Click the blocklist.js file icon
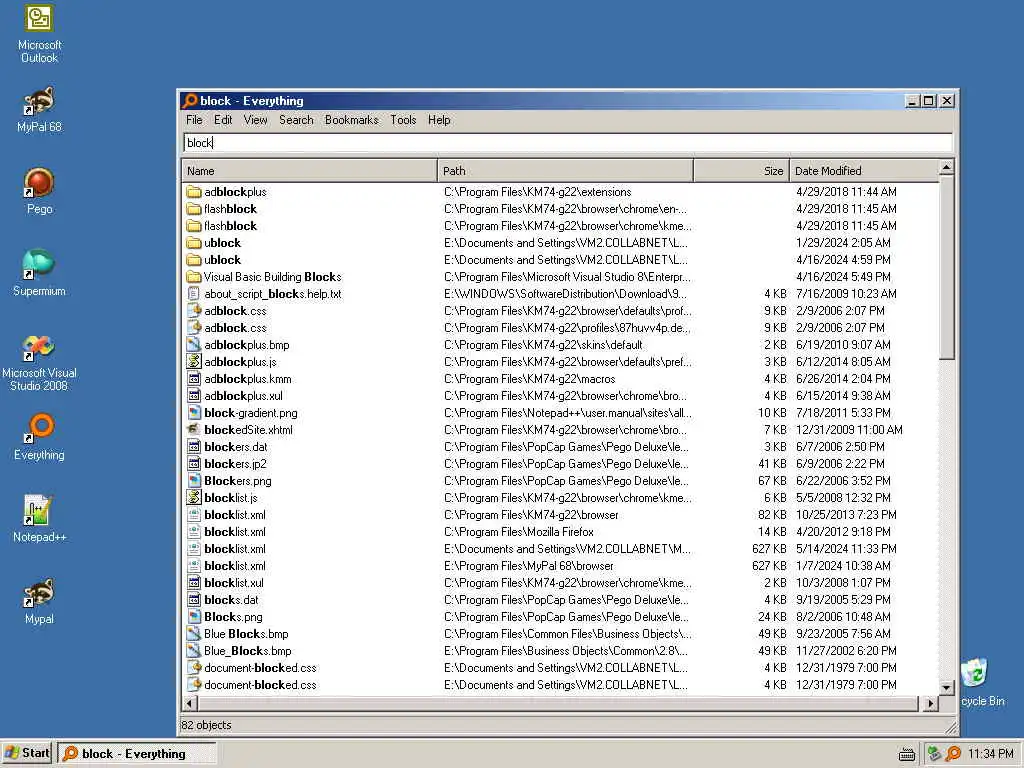Image resolution: width=1024 pixels, height=768 pixels. (193, 498)
